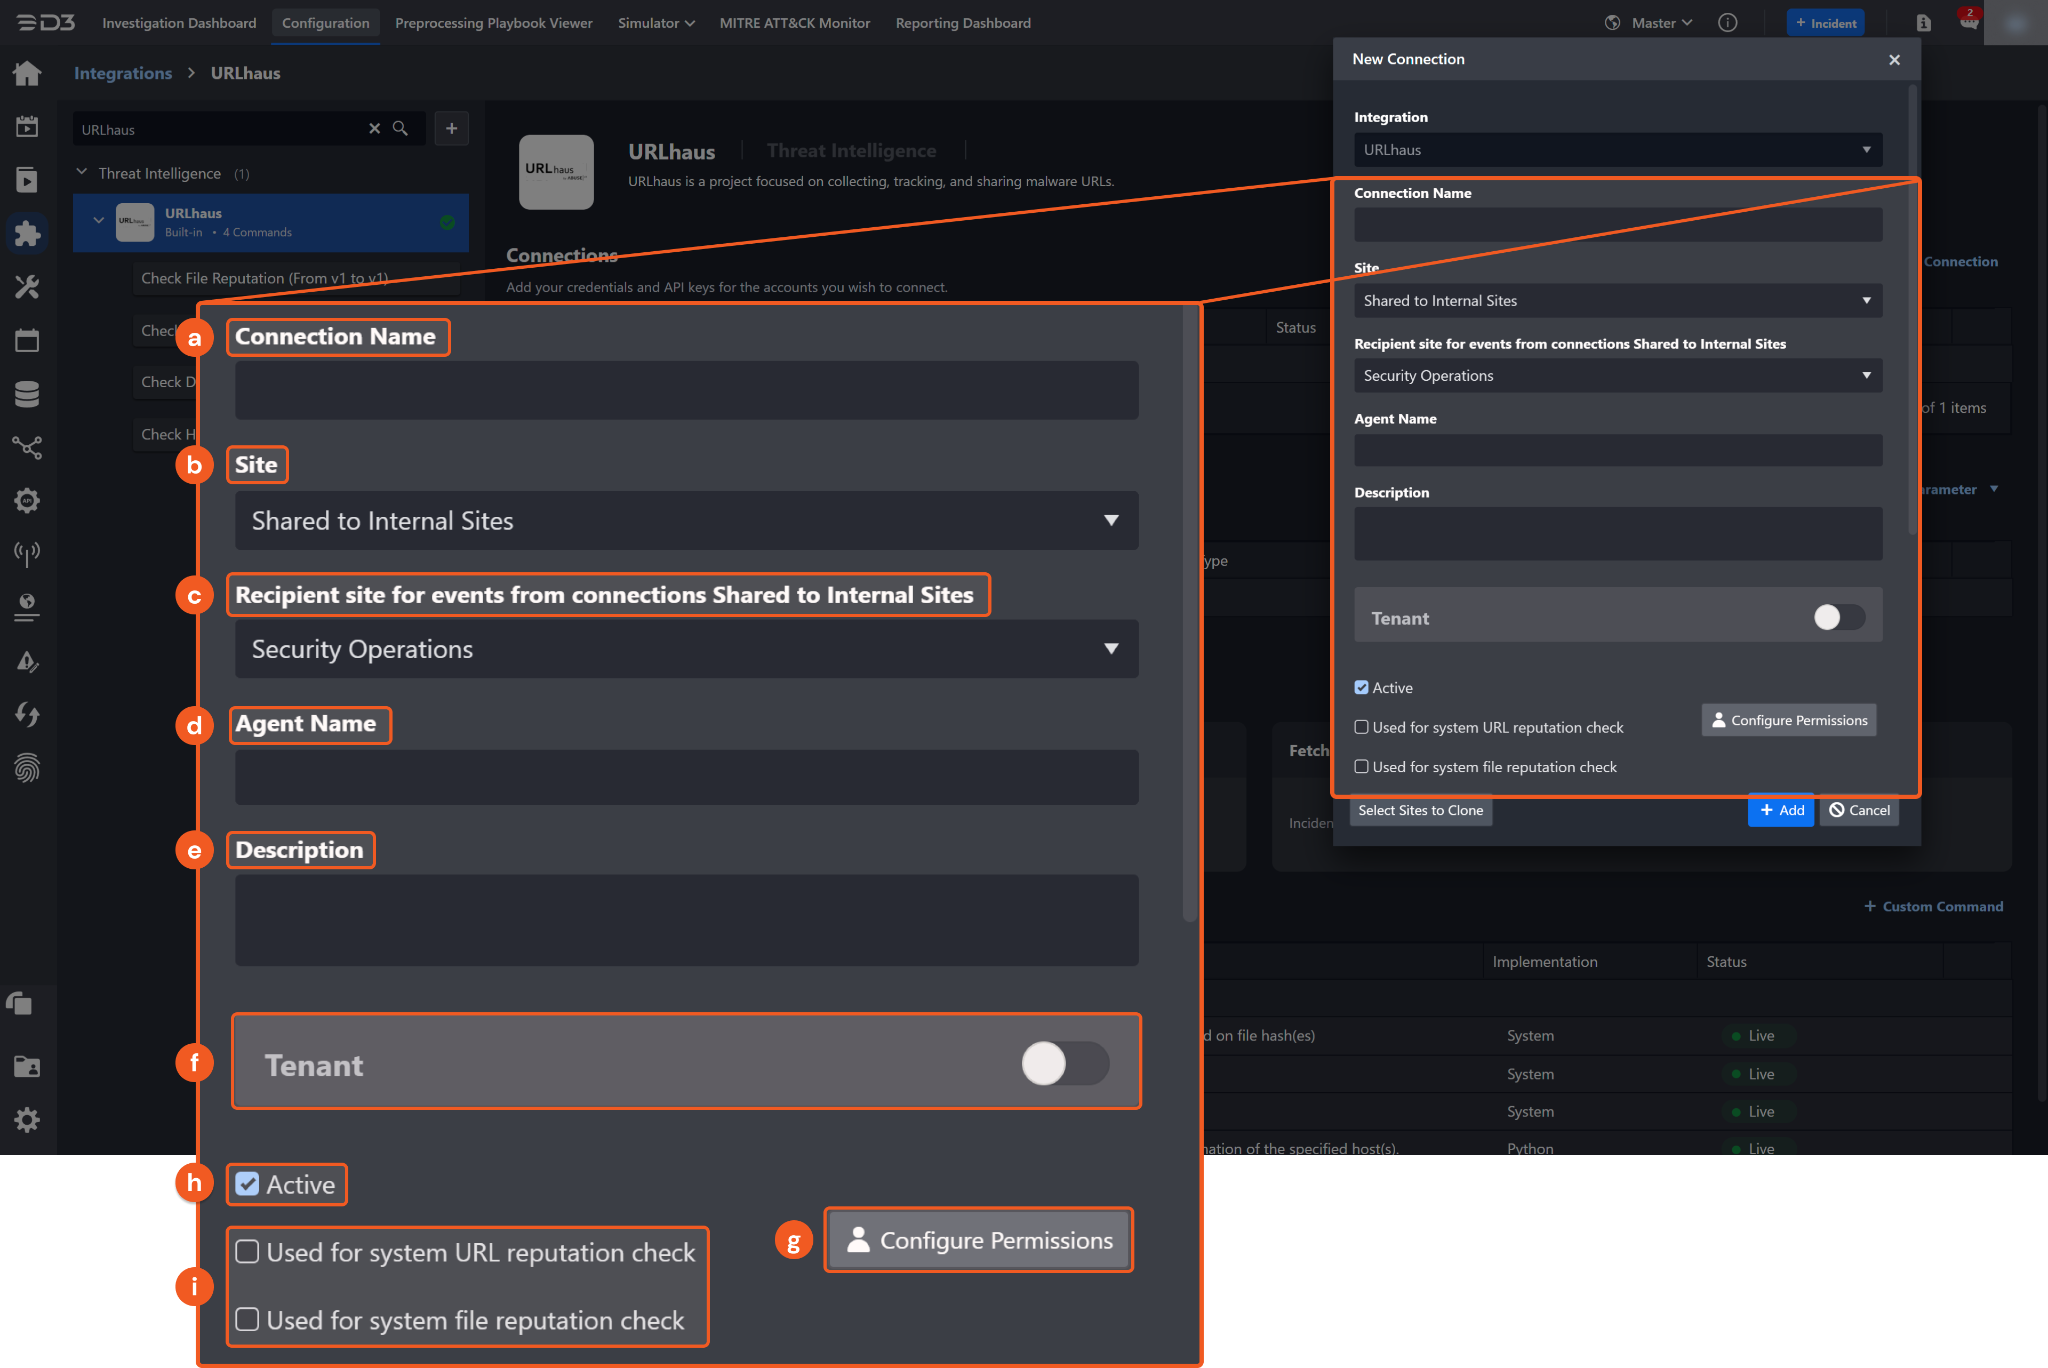Click the fingerprint icon in sidebar
The height and width of the screenshot is (1368, 2048).
click(x=27, y=768)
